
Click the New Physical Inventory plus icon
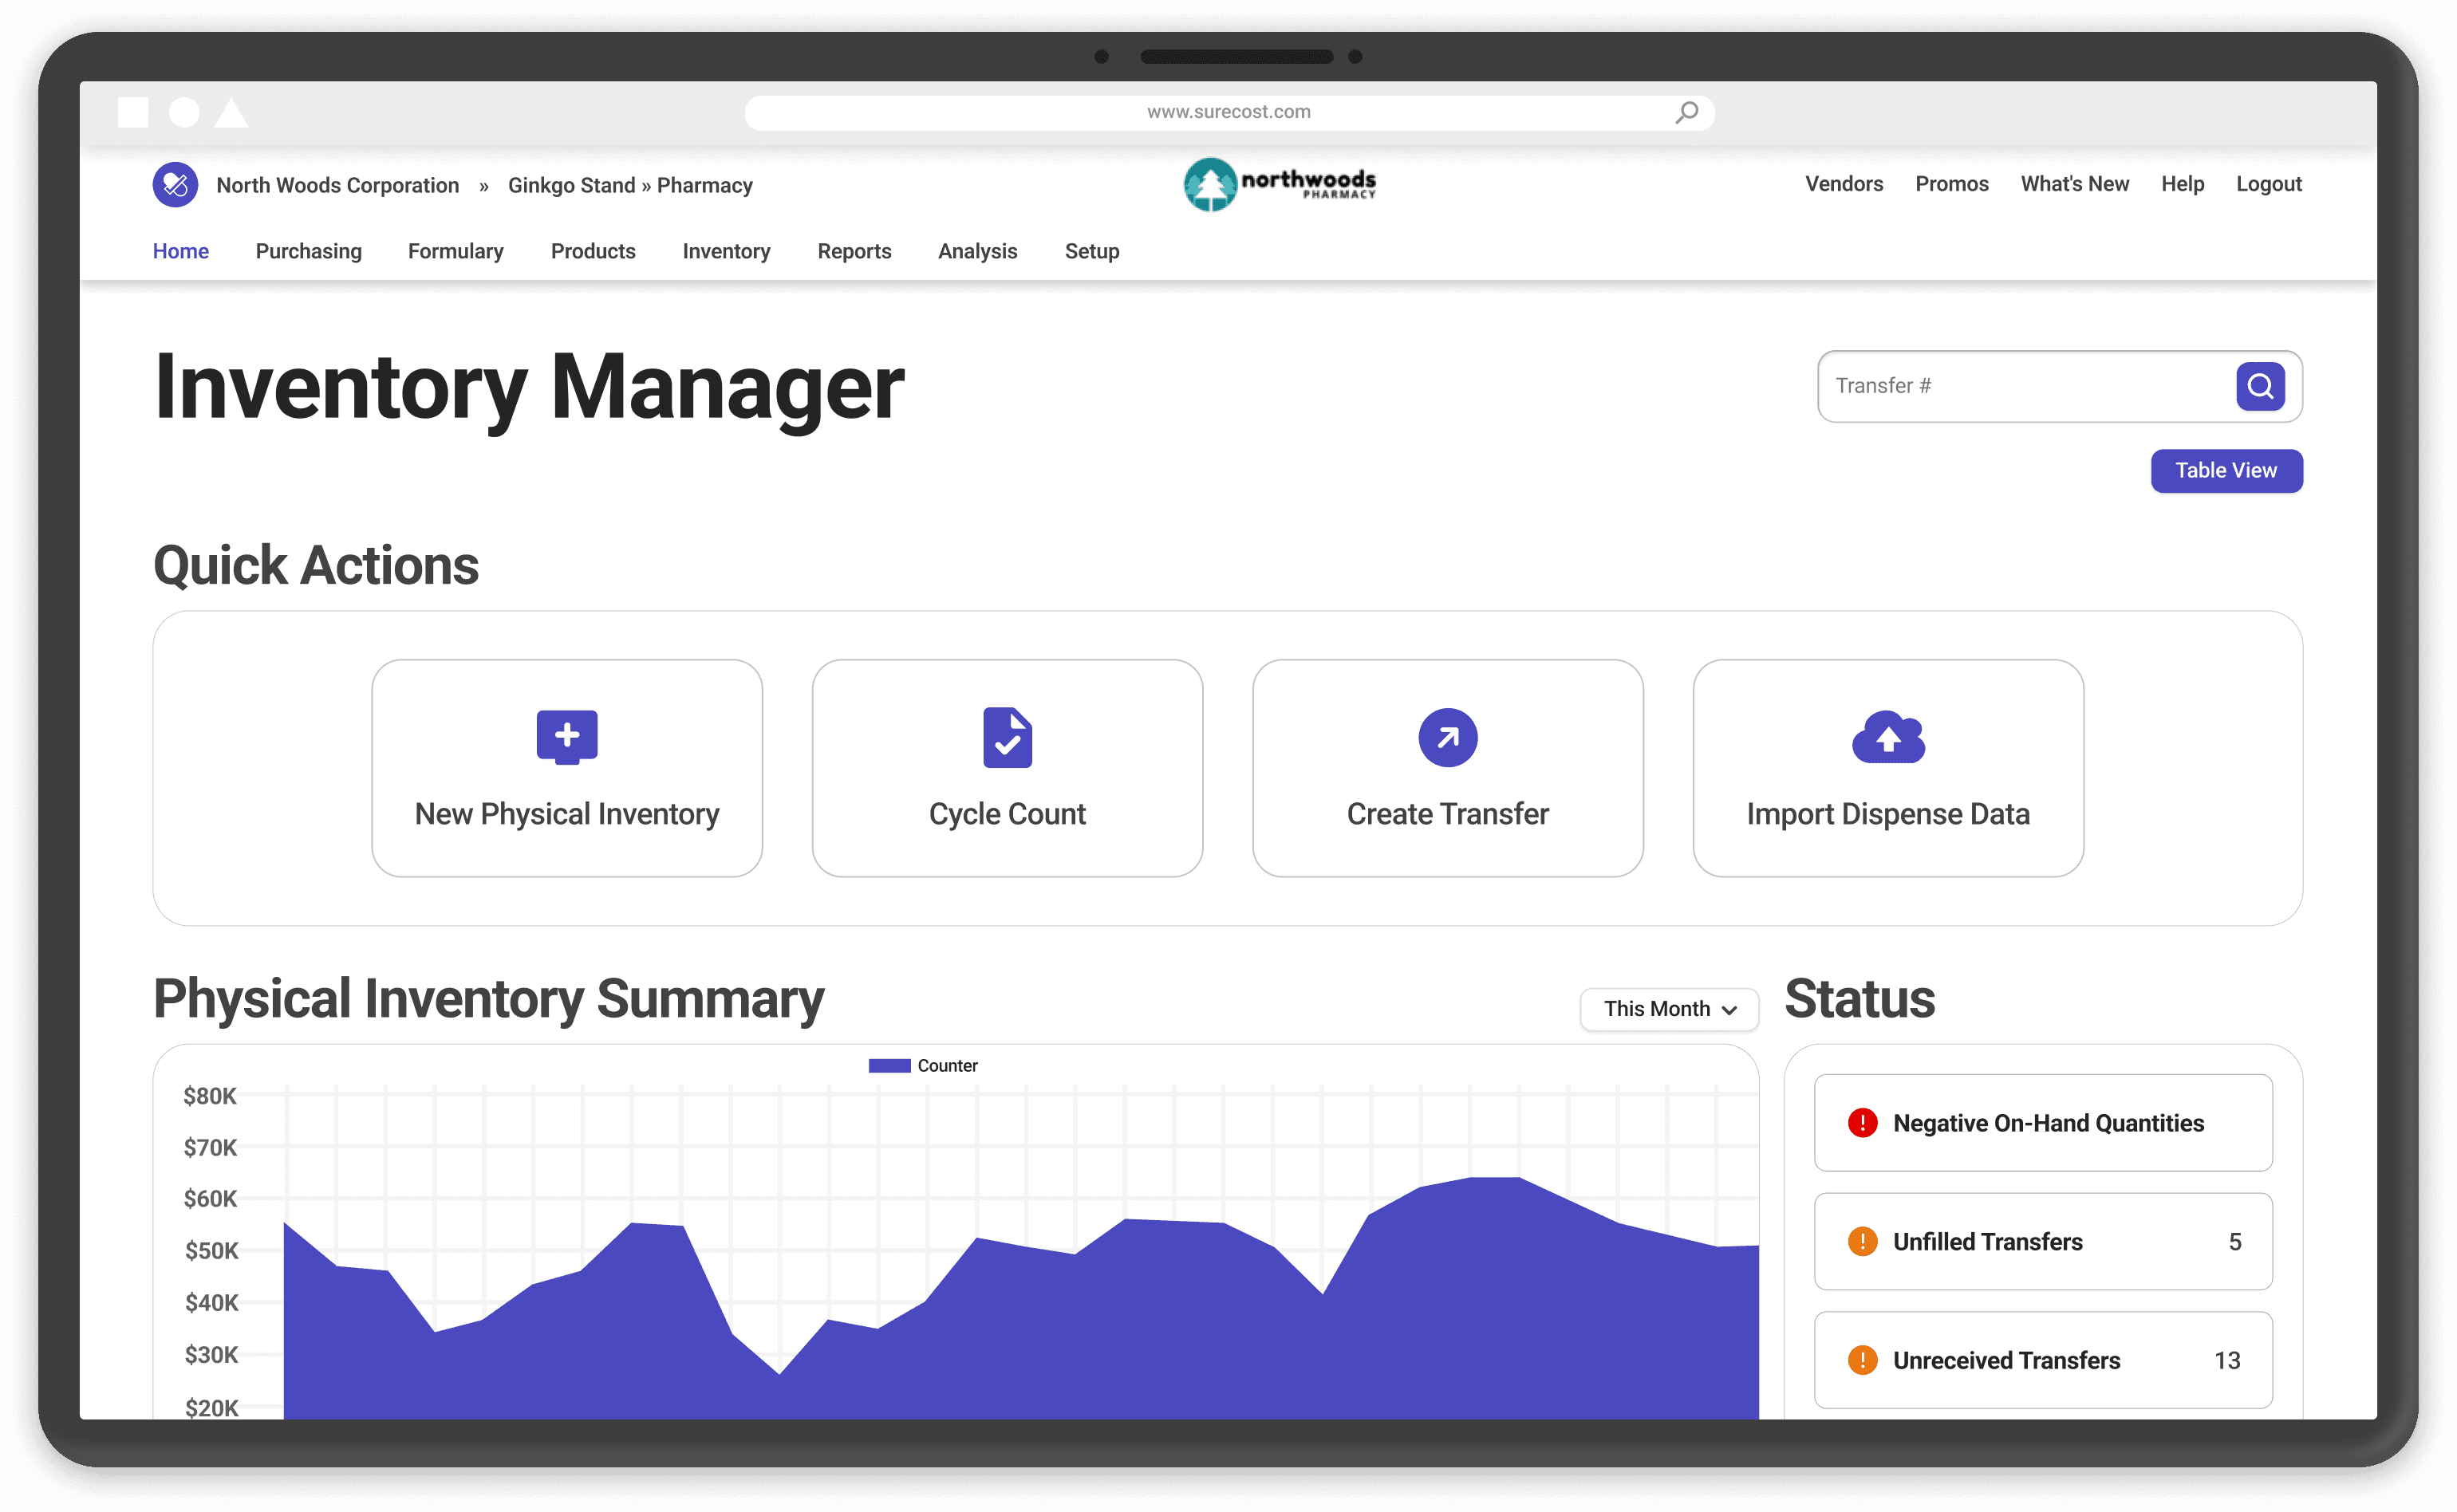[567, 737]
